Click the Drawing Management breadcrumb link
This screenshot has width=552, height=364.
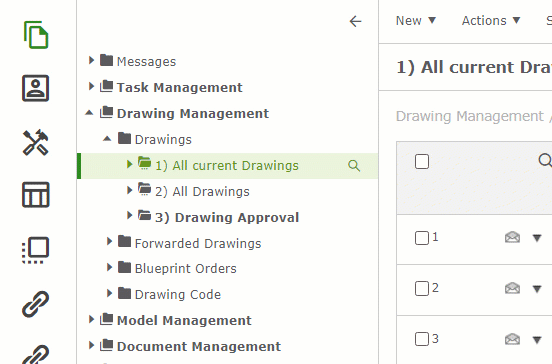(x=470, y=116)
